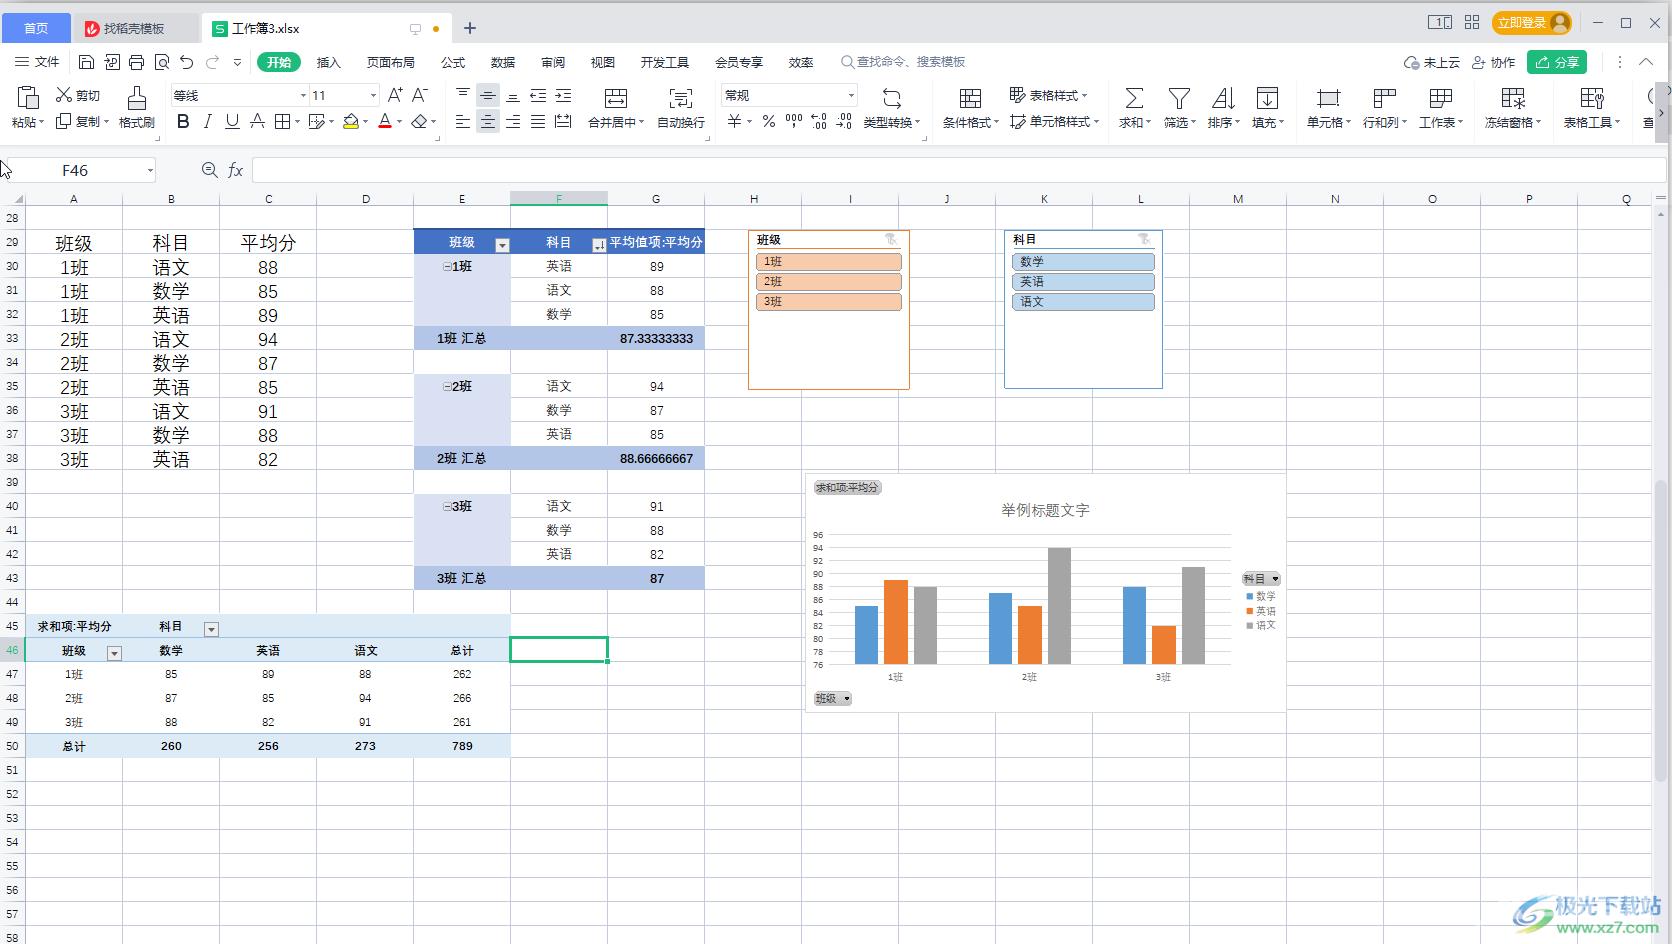The width and height of the screenshot is (1672, 944).
Task: Switch to the 首页 tab
Action: 36,28
